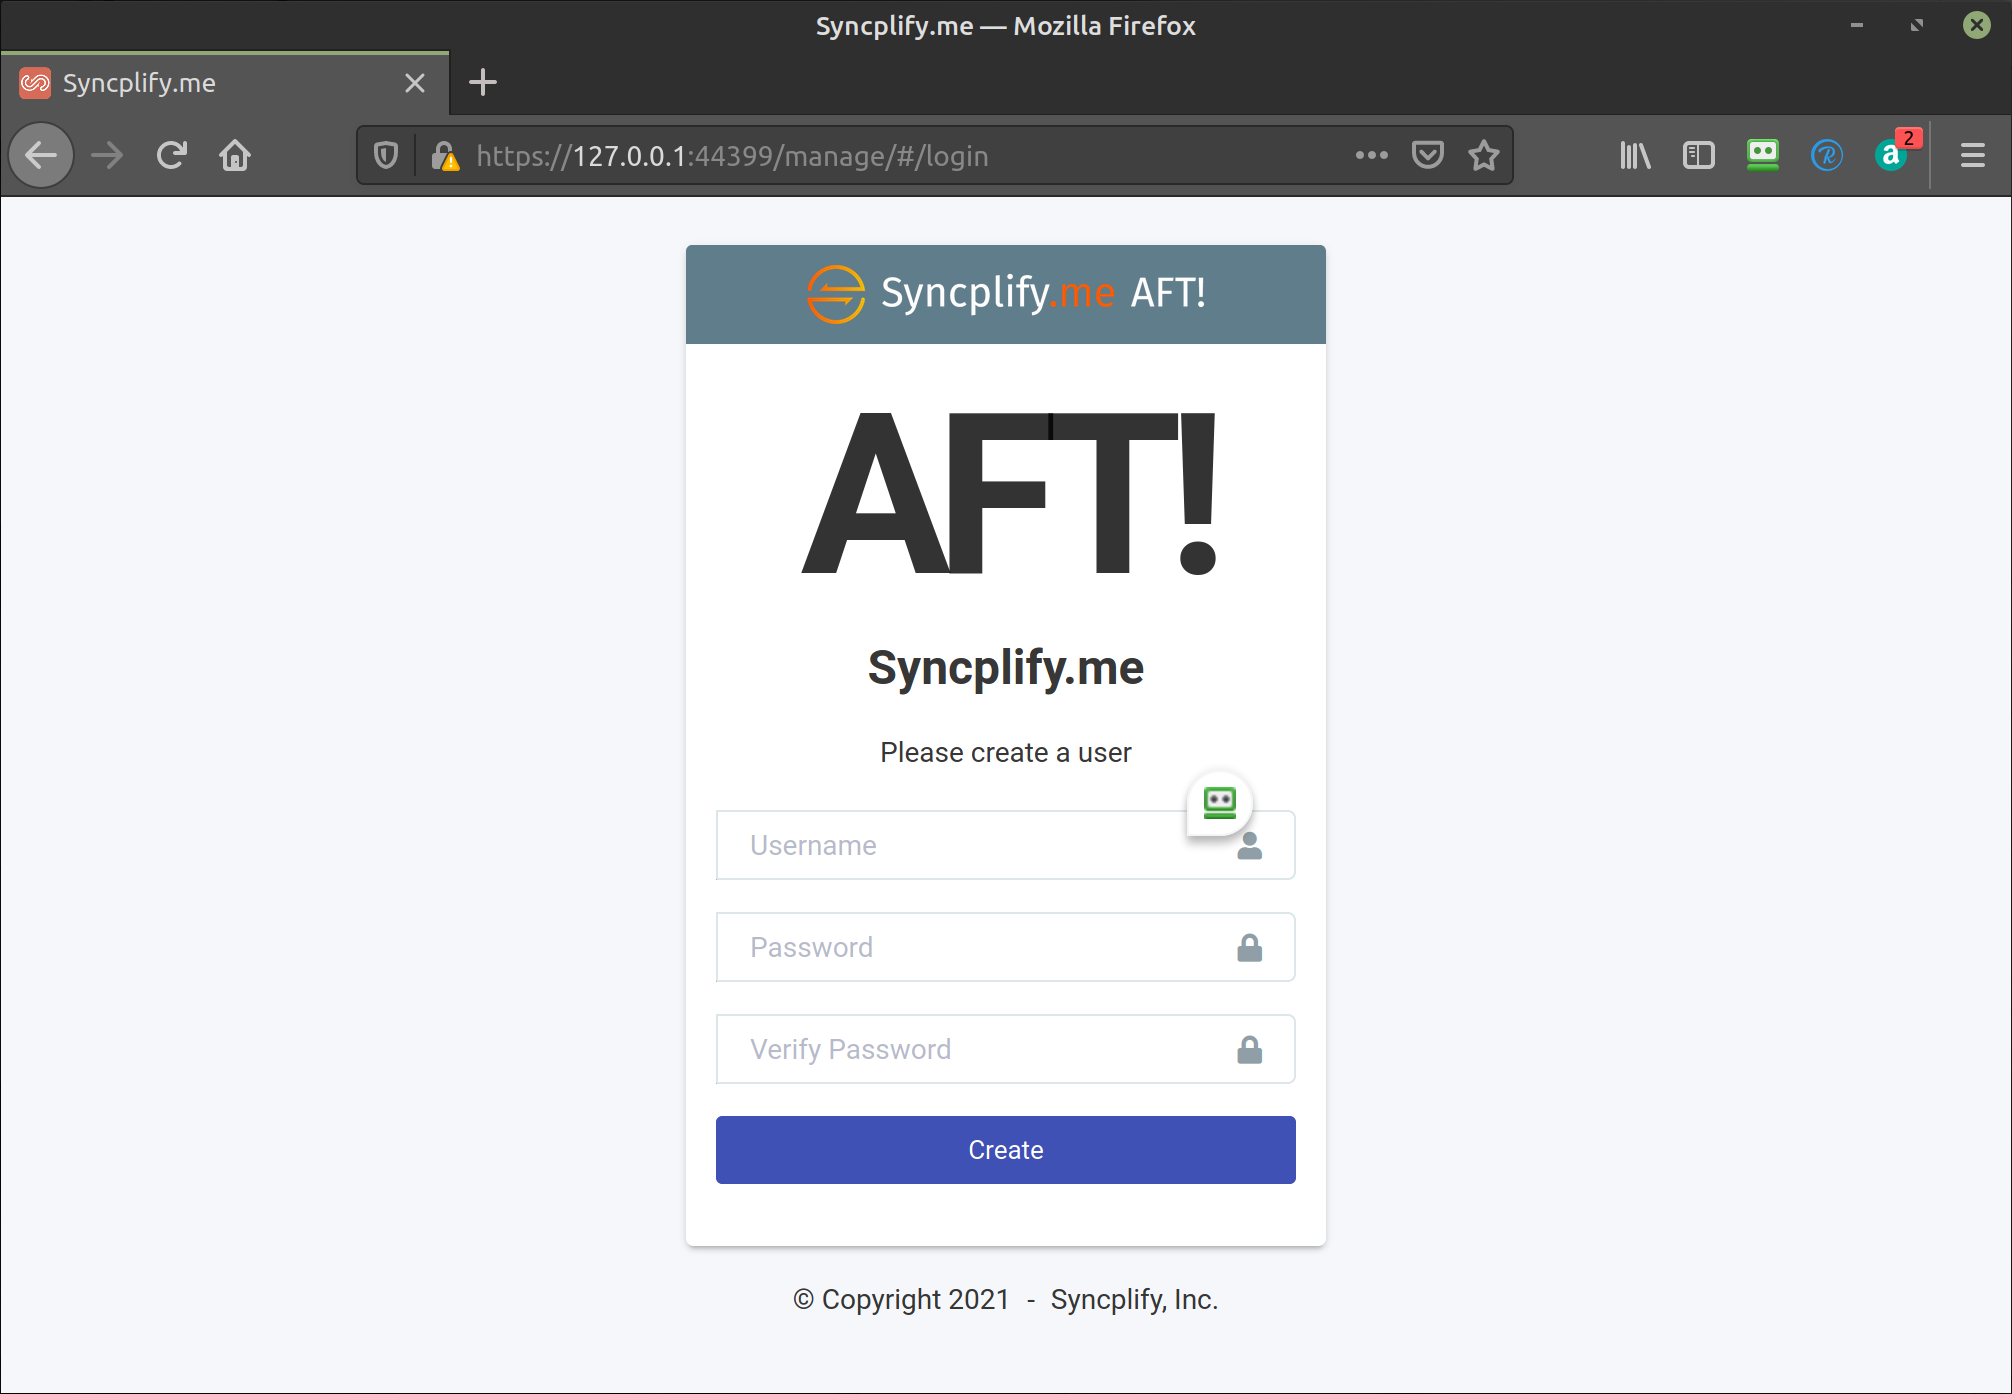Focus the Verify Password field
2012x1394 pixels.
(1005, 1050)
